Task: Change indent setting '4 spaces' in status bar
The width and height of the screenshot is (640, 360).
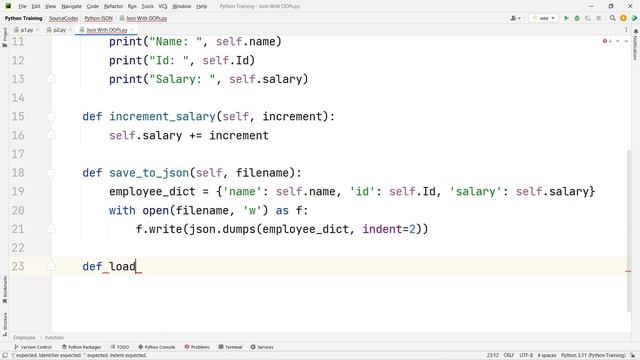Action: [547, 356]
